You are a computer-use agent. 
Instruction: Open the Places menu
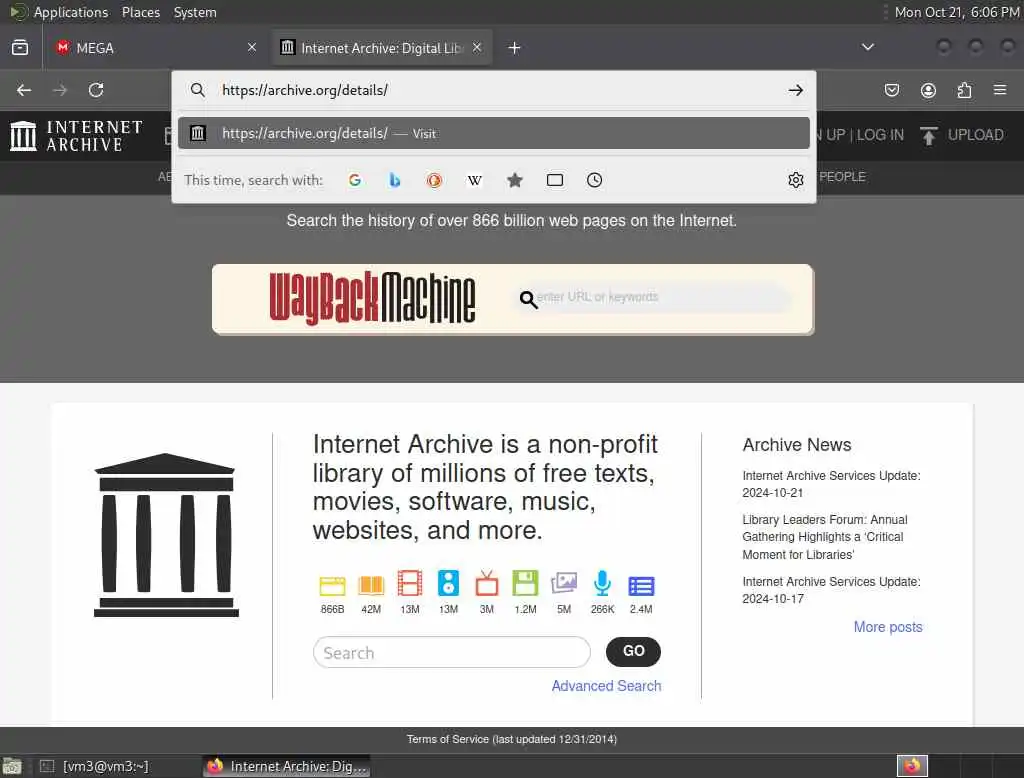pyautogui.click(x=140, y=12)
